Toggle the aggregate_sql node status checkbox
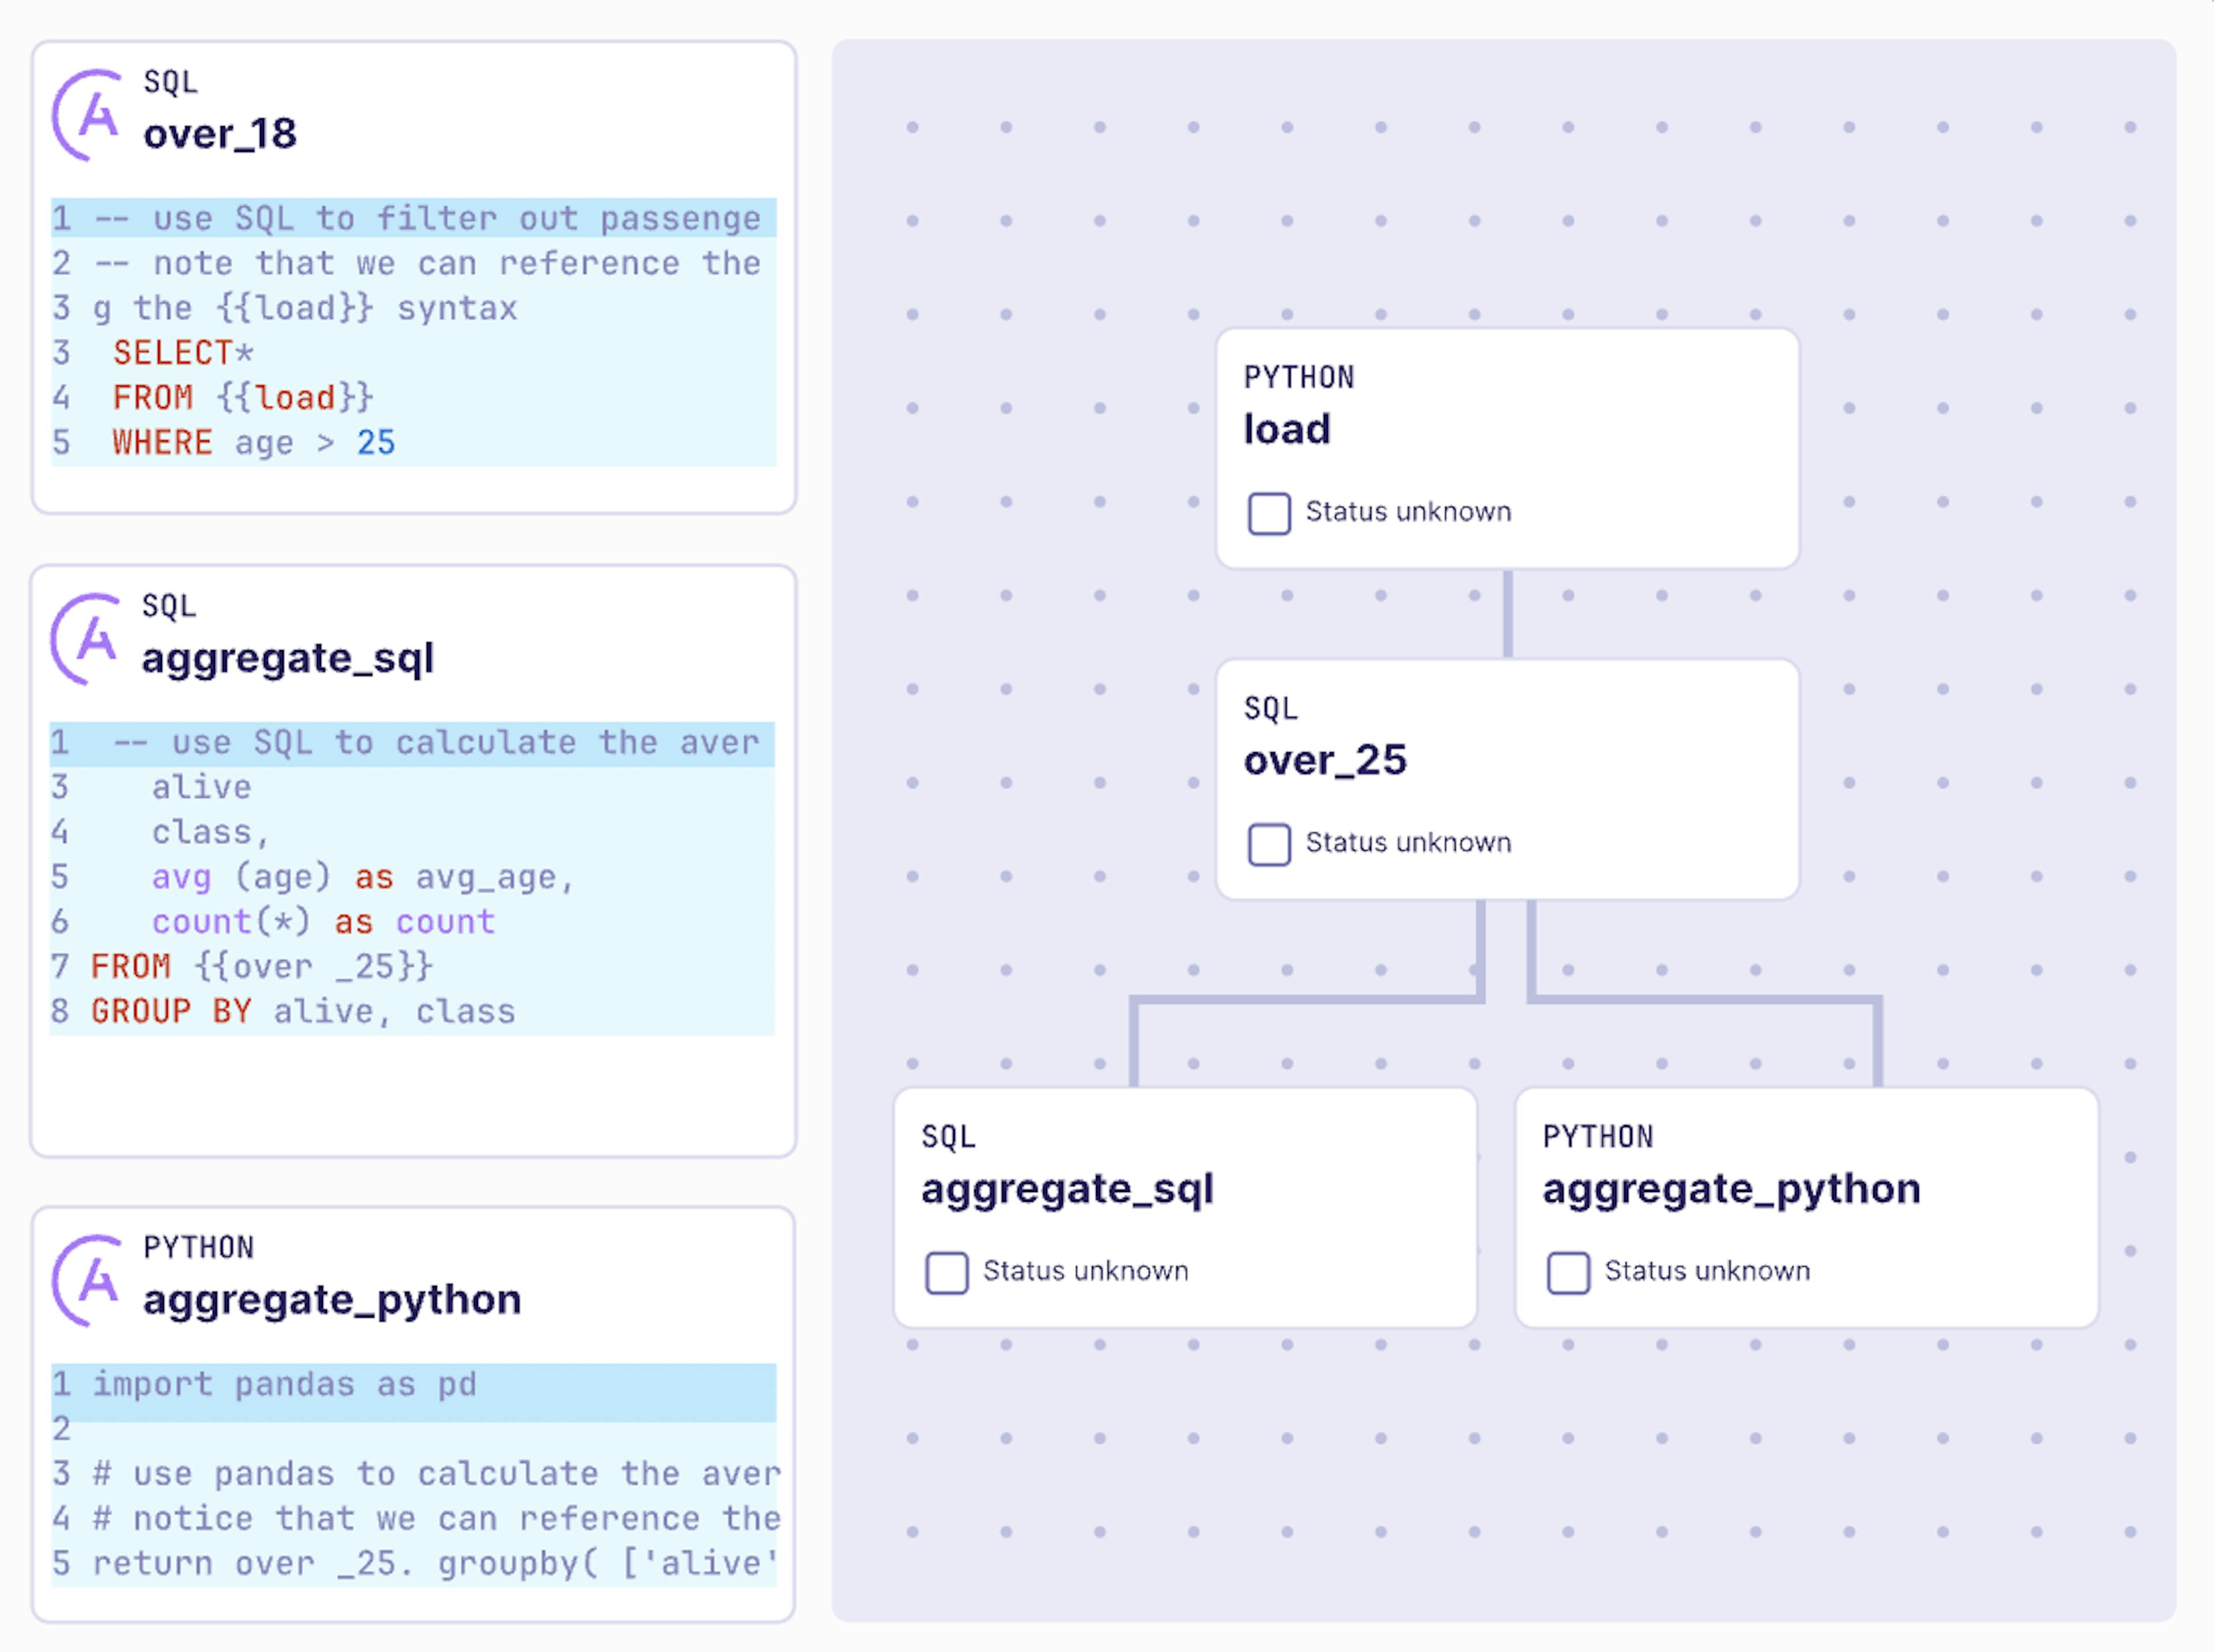This screenshot has height=1652, width=2214. 946,1272
